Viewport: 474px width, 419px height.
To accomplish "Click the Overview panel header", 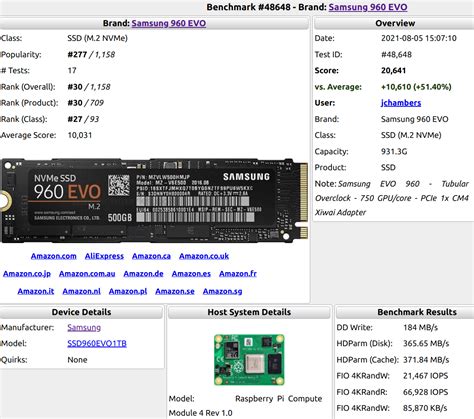I will (394, 23).
